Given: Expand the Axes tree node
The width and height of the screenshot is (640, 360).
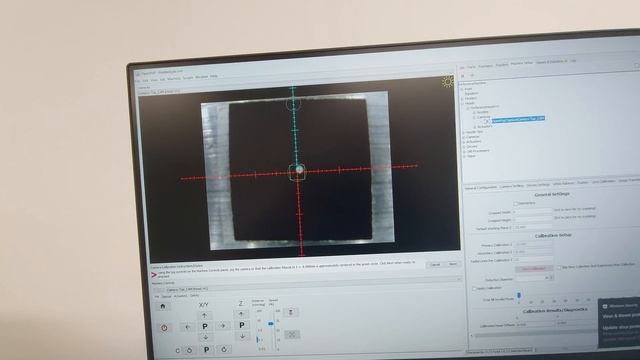Looking at the screenshot, I should [x=462, y=89].
